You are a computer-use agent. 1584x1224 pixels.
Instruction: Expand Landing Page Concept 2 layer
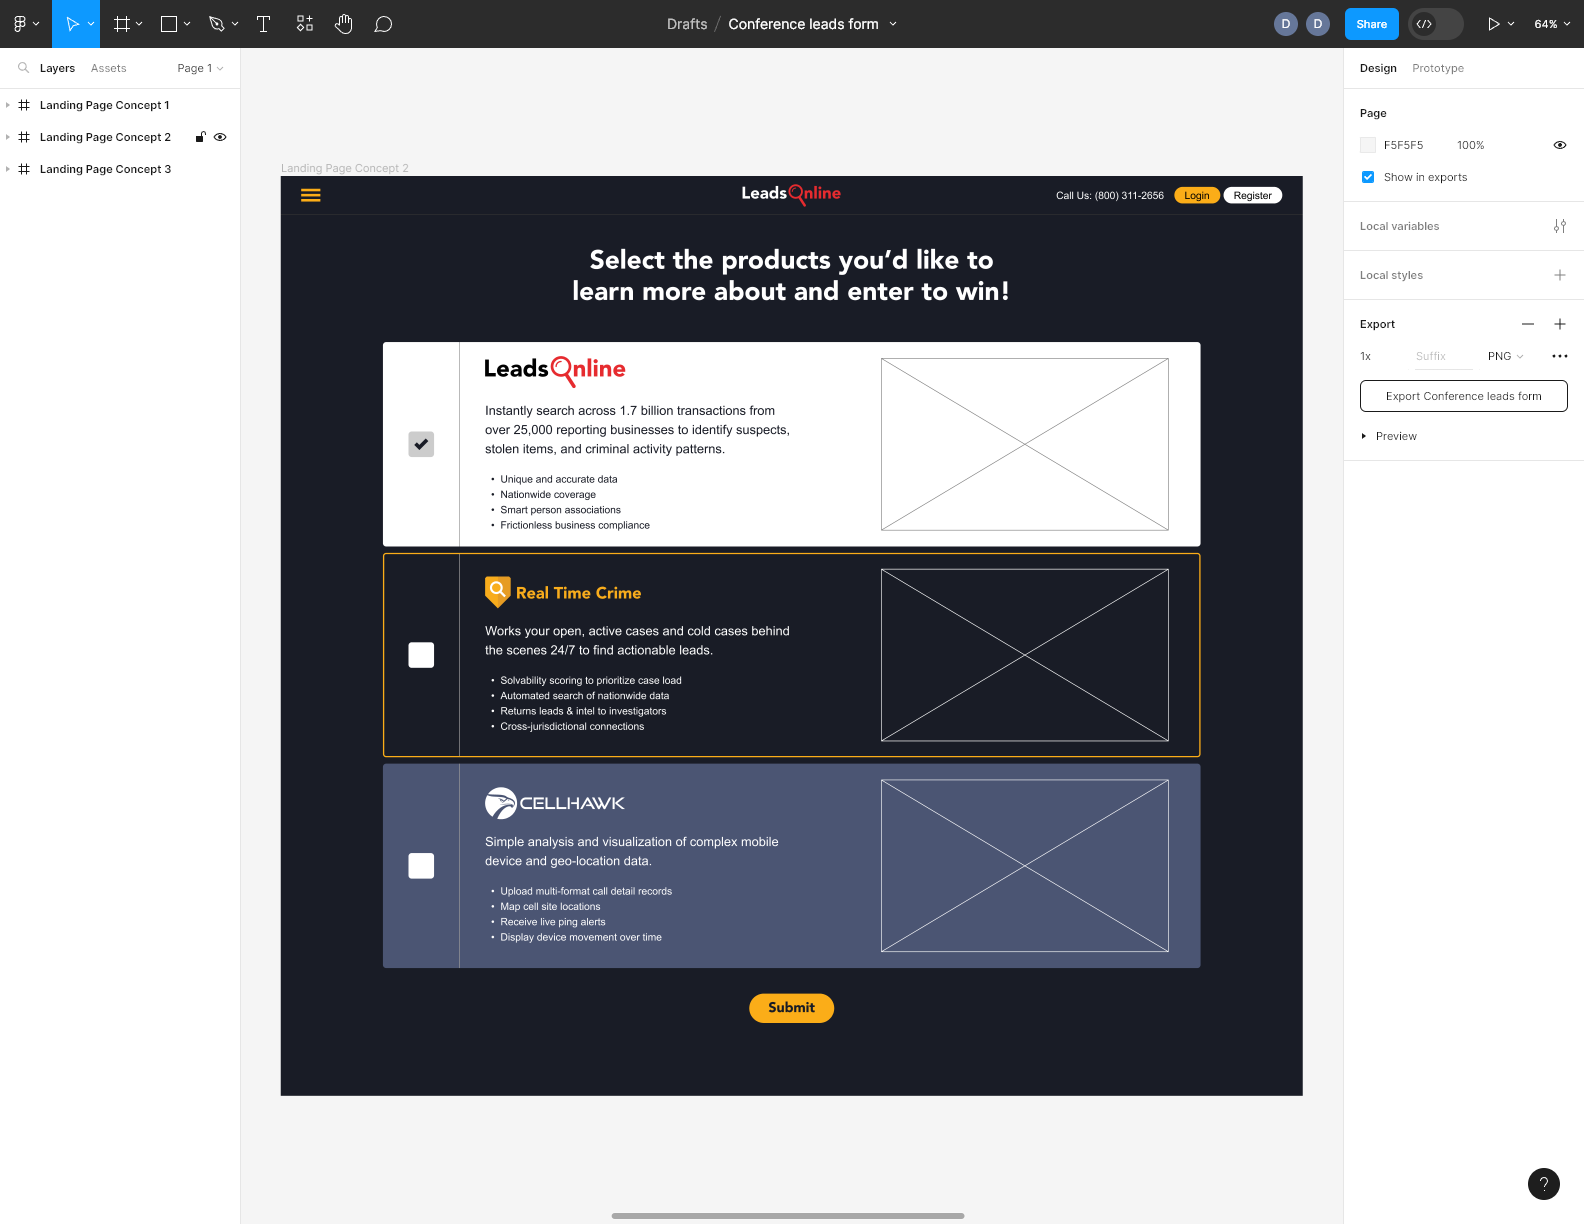tap(8, 137)
